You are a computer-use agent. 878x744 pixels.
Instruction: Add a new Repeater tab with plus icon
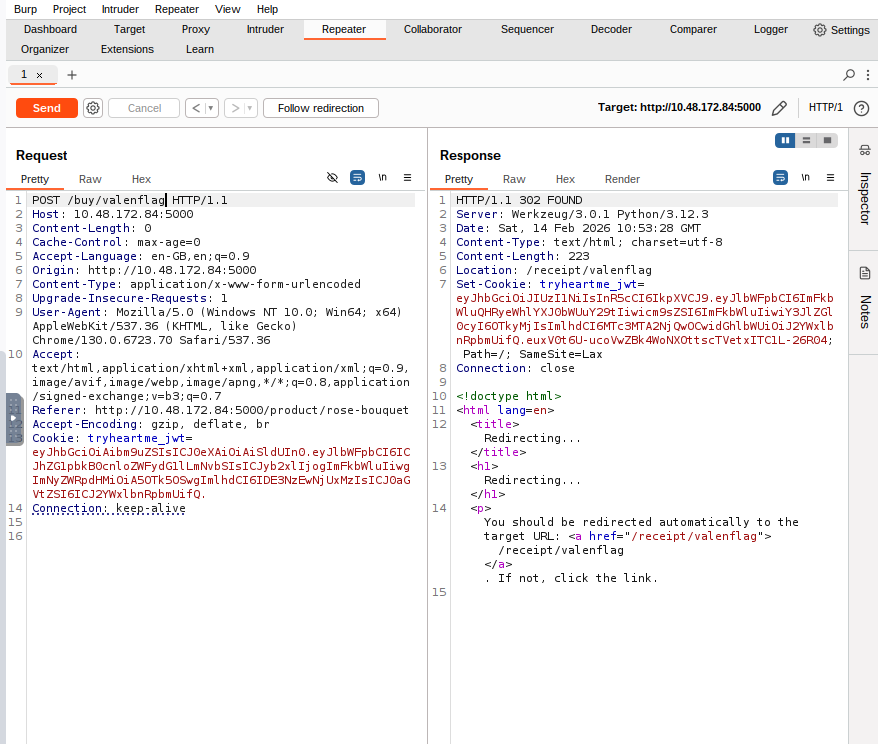[x=72, y=75]
